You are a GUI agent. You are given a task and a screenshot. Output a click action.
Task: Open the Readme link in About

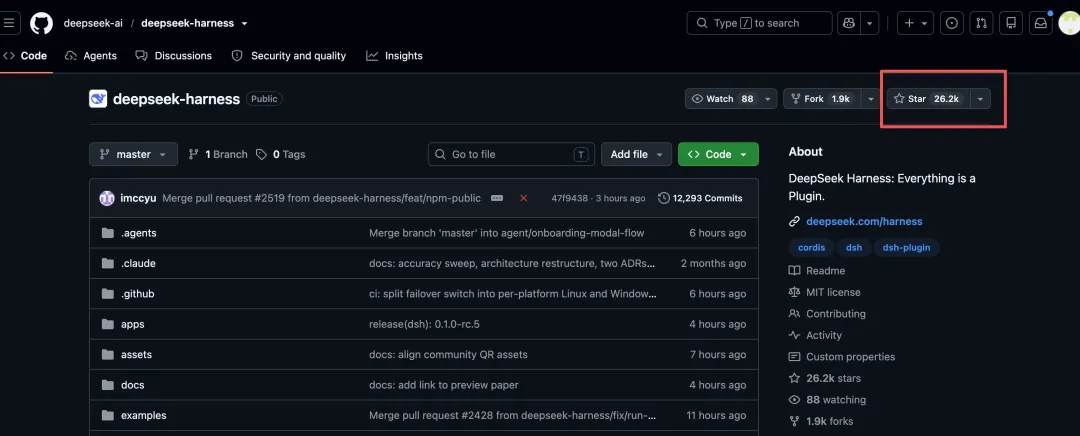point(817,271)
